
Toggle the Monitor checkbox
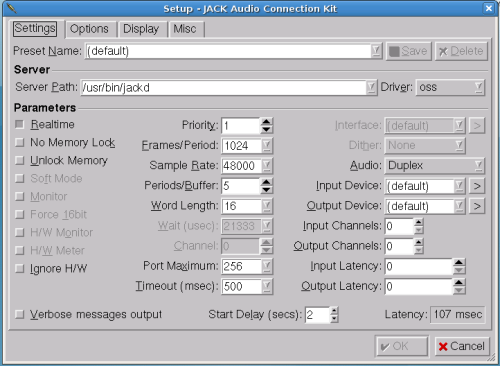point(20,196)
